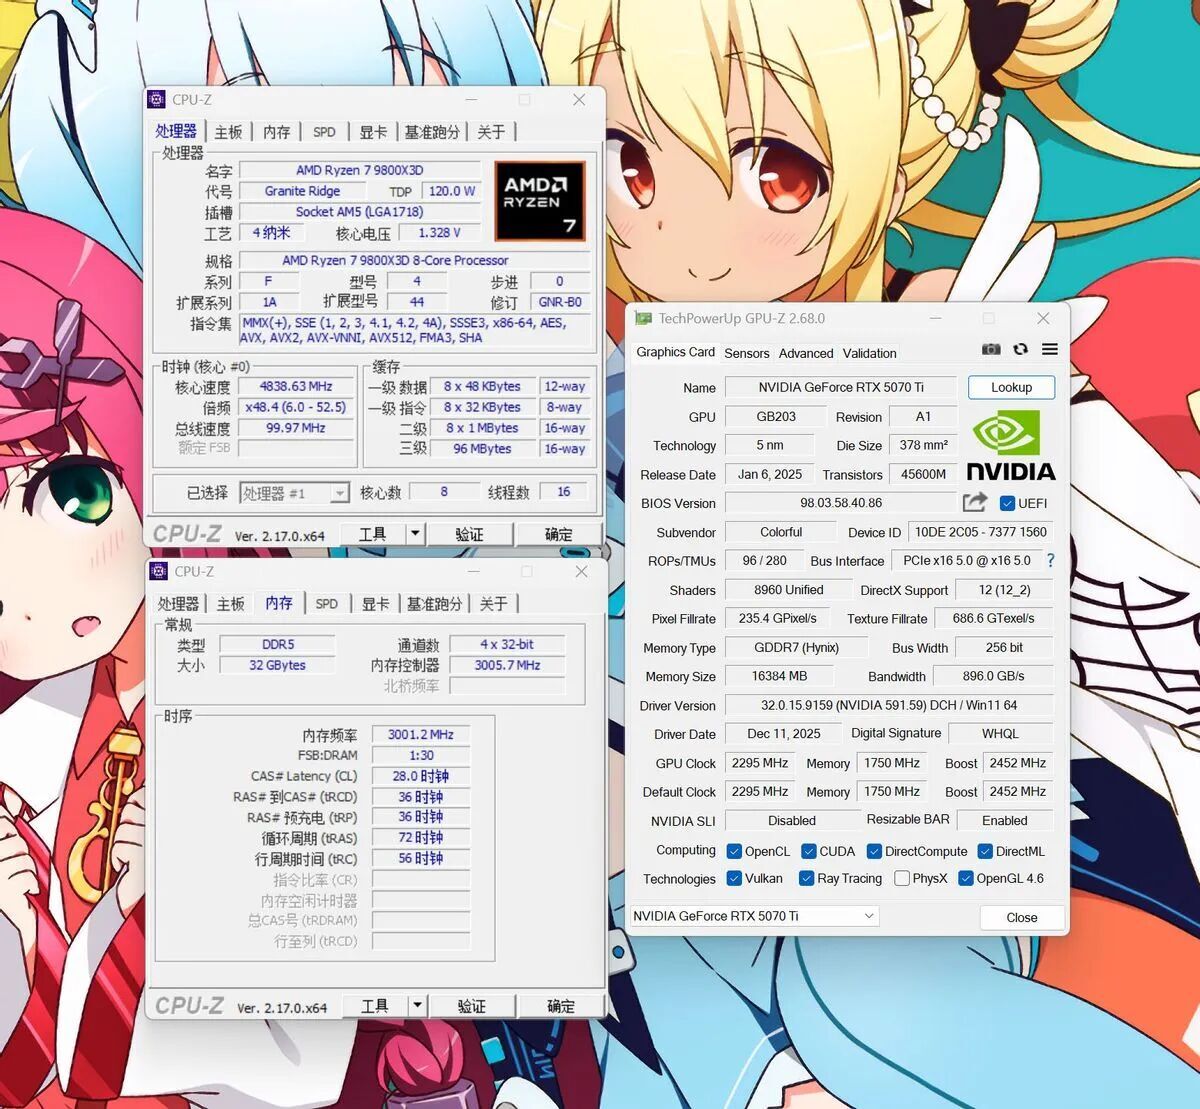Viewport: 1200px width, 1109px height.
Task: Open the GPU selector dropdown RTX 5070 Ti
Action: 754,916
